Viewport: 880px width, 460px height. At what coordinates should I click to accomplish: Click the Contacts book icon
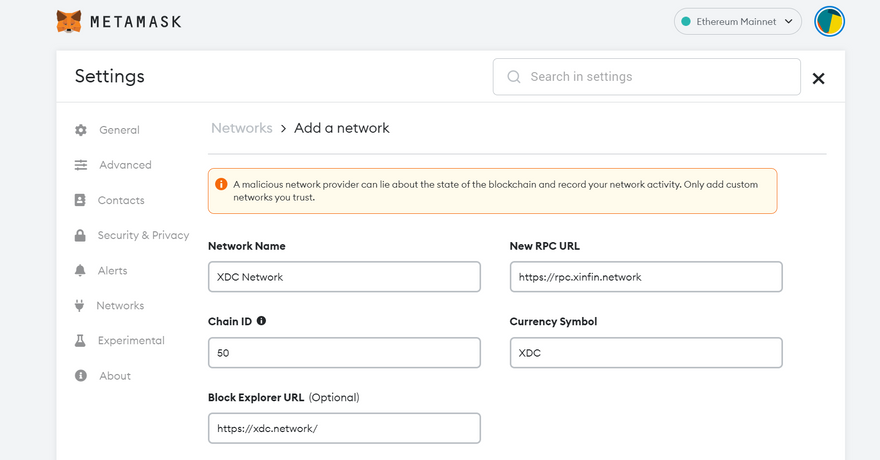(80, 200)
